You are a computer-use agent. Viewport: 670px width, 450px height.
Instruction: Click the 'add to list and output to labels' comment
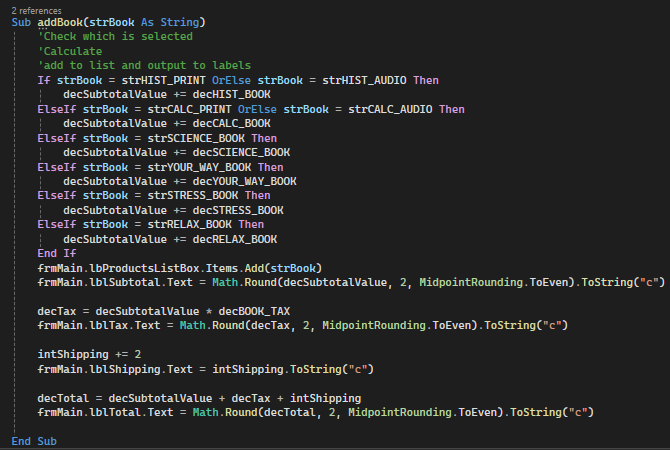pos(144,65)
